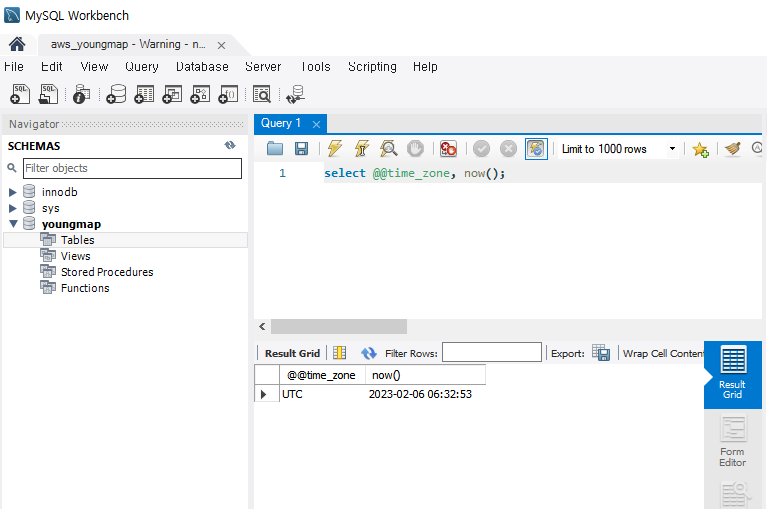Screen dimensions: 767x509
Task: Open the View menu
Action: 94,66
